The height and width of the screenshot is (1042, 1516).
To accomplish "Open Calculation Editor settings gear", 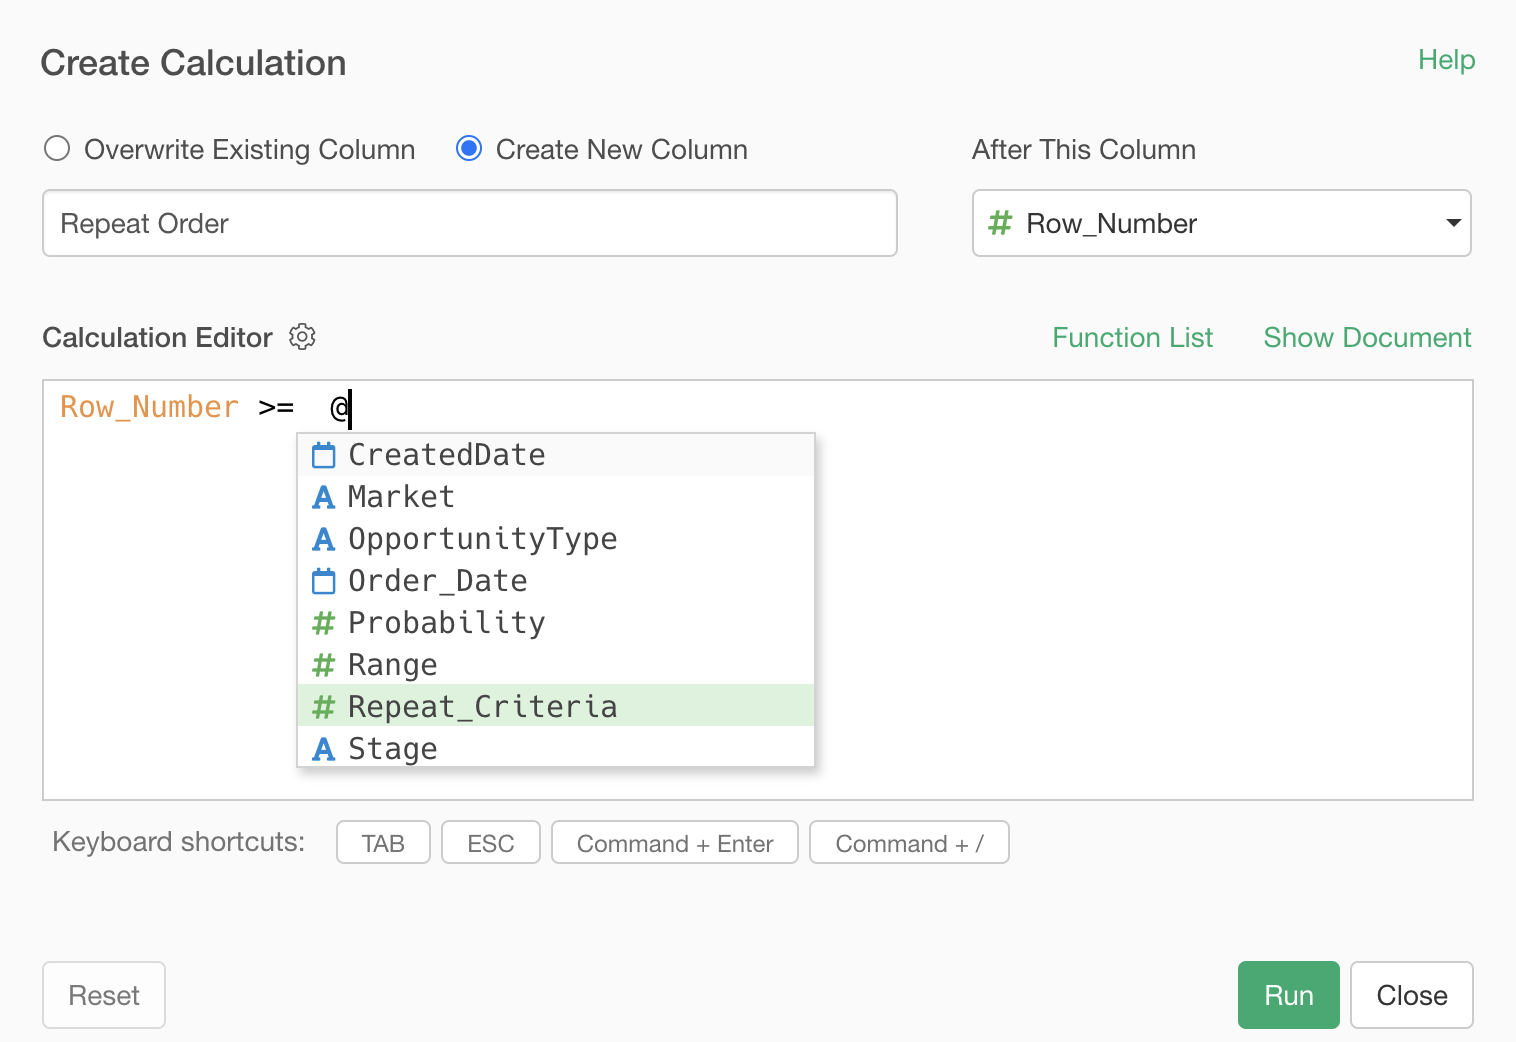I will (x=302, y=337).
